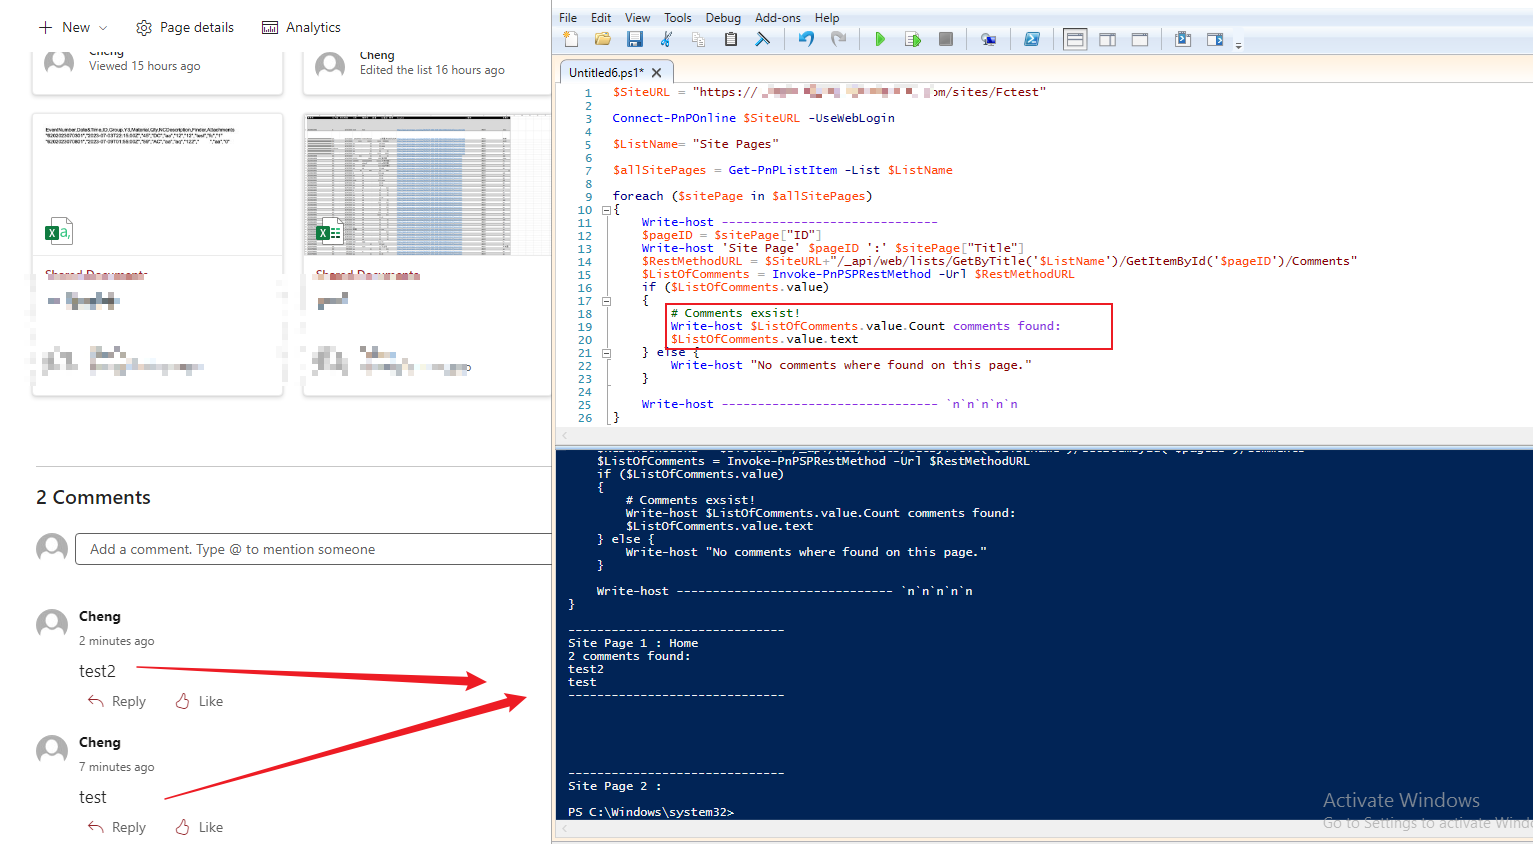Click the Cut scissors icon

click(x=667, y=39)
